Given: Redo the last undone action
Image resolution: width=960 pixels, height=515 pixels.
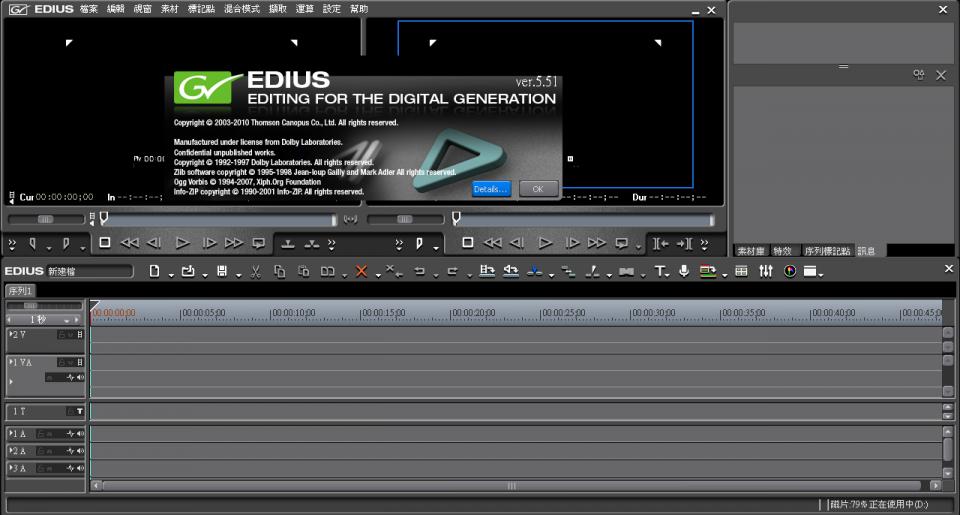Looking at the screenshot, I should pyautogui.click(x=453, y=271).
